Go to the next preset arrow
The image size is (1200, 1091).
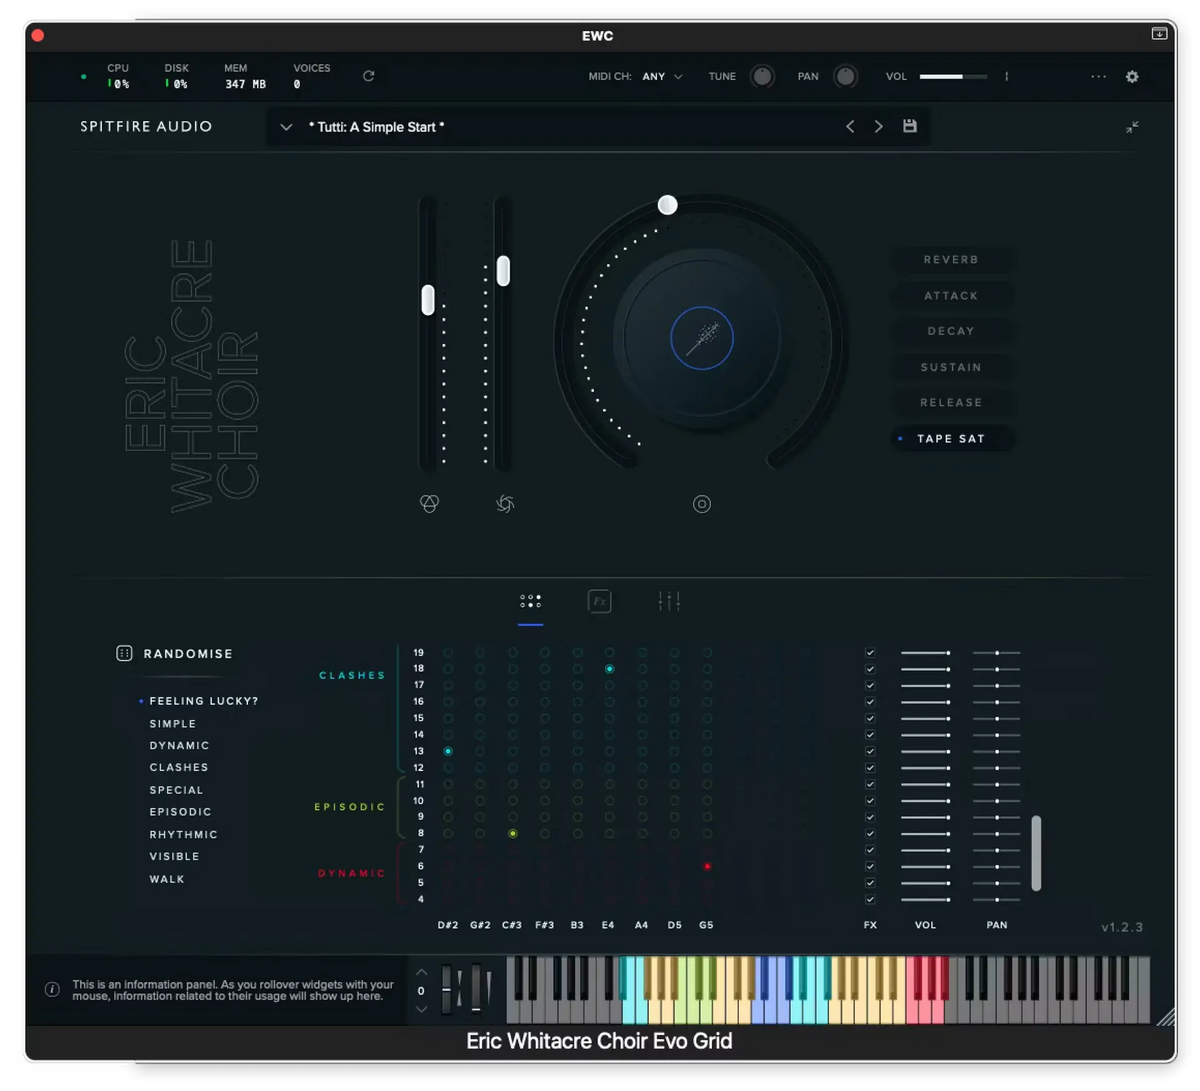[x=879, y=126]
